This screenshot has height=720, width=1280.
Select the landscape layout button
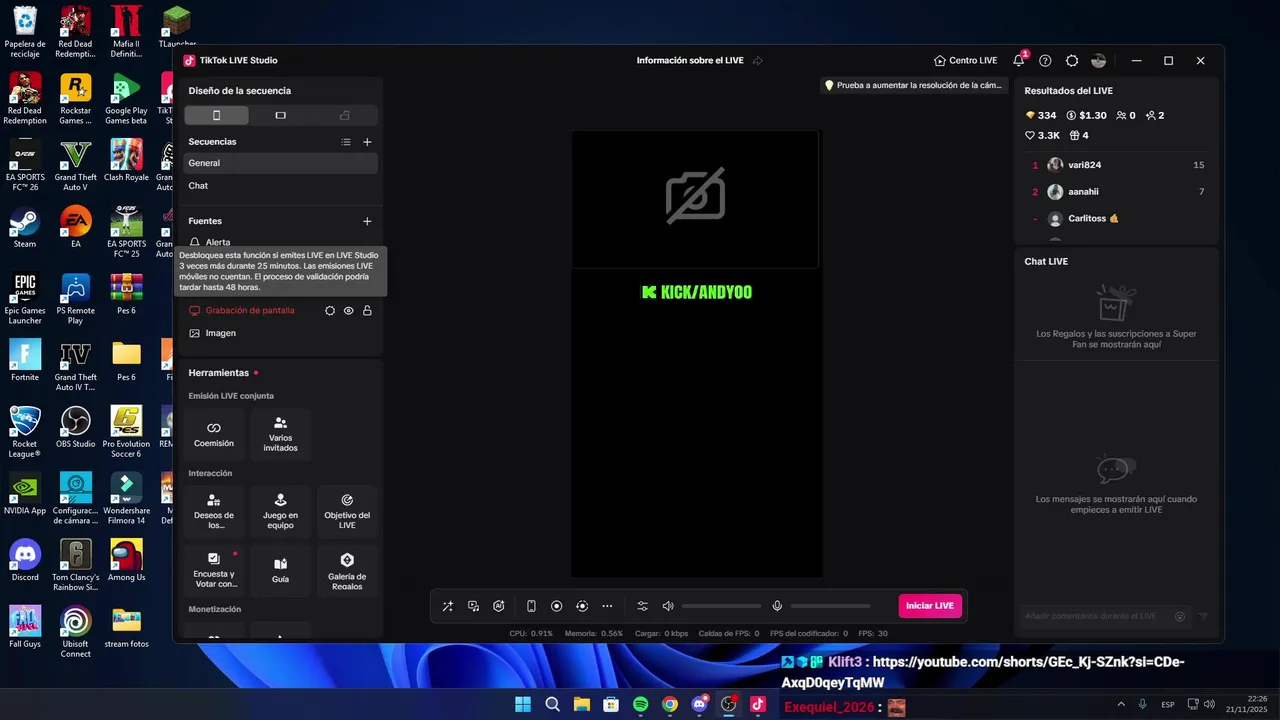pyautogui.click(x=280, y=115)
